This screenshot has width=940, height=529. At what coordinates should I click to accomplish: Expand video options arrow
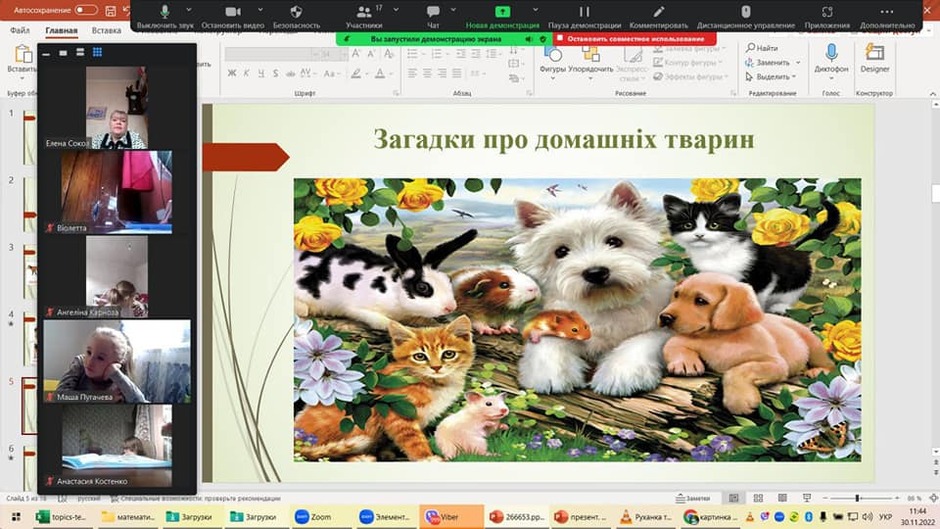(260, 10)
